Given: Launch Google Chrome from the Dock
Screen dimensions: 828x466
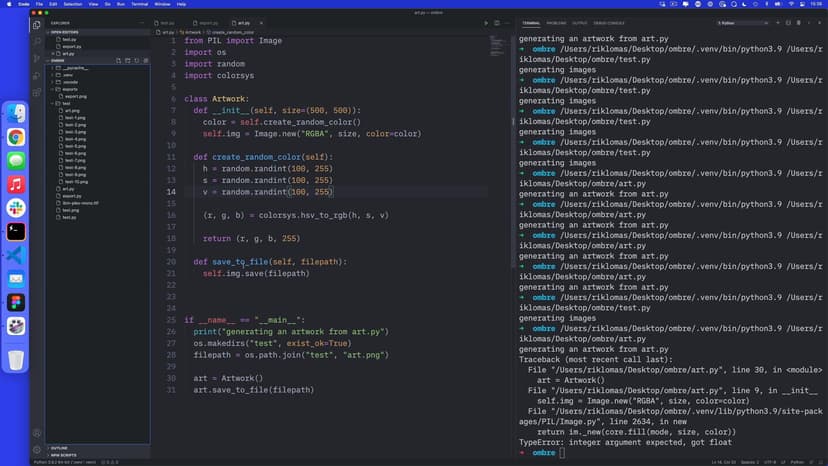Looking at the screenshot, I should click(x=16, y=137).
